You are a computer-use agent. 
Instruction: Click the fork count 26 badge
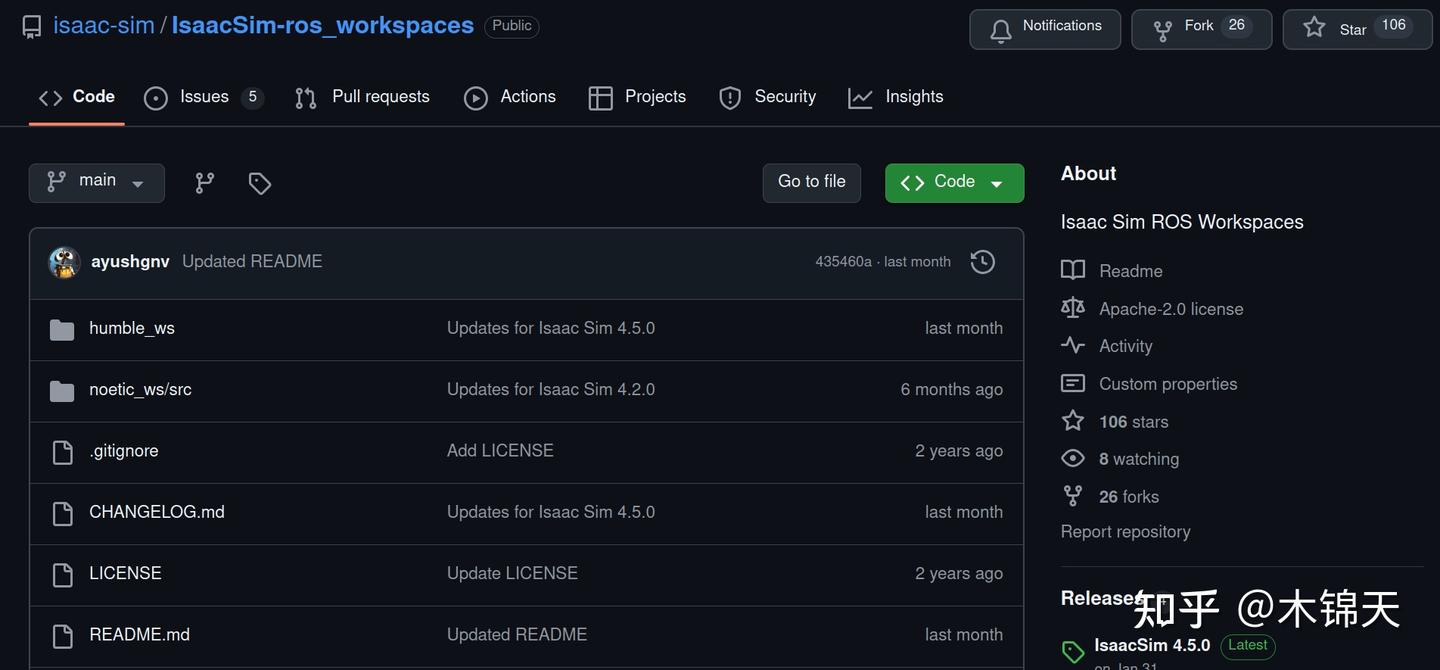coord(1237,26)
